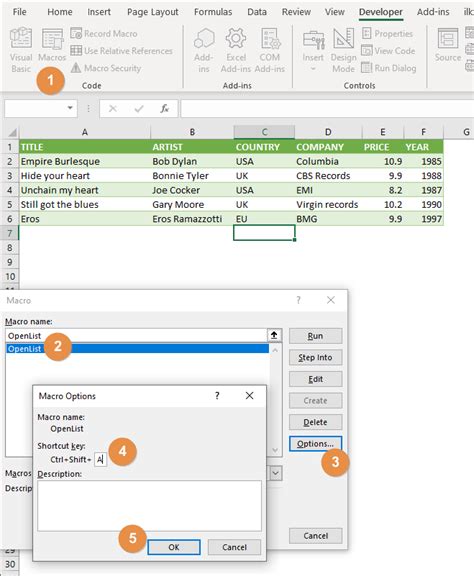Confirm Macro Options with OK
The height and width of the screenshot is (576, 474).
(174, 547)
